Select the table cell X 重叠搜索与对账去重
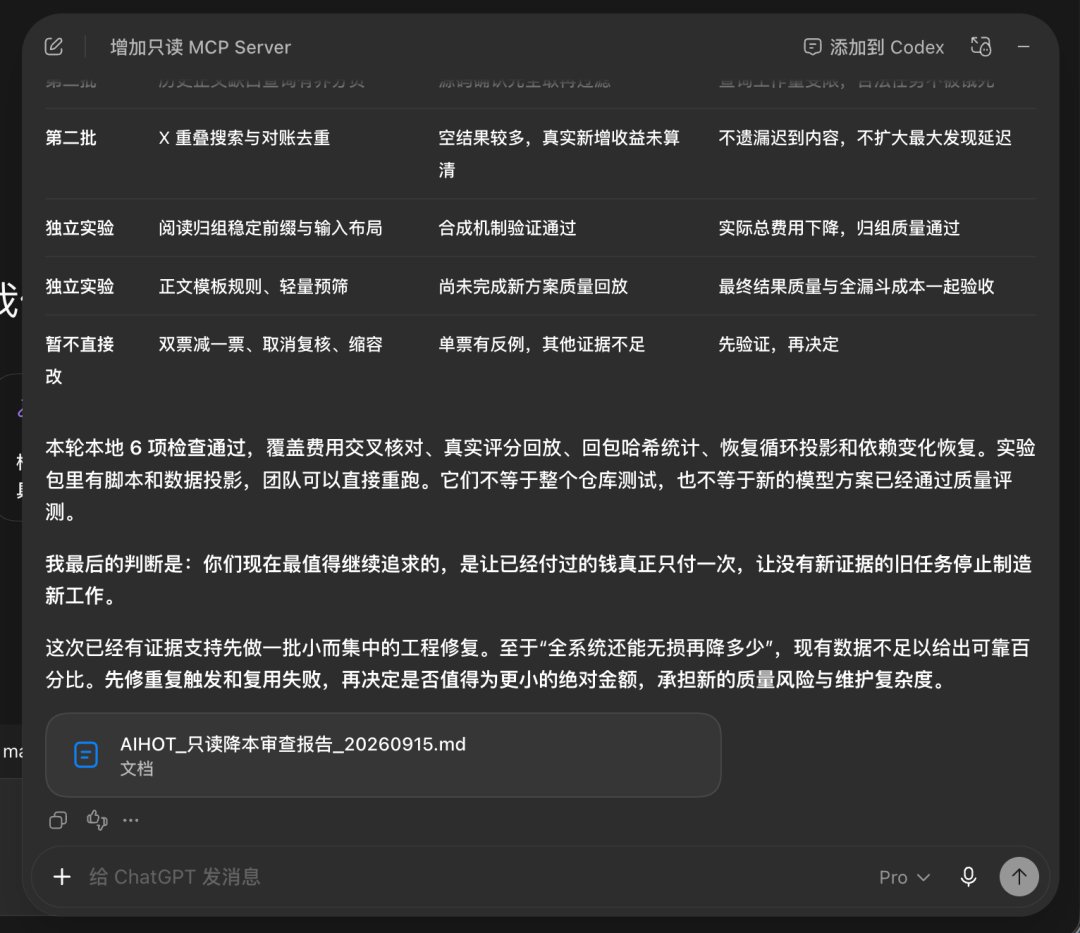The height and width of the screenshot is (933, 1080). coord(245,138)
